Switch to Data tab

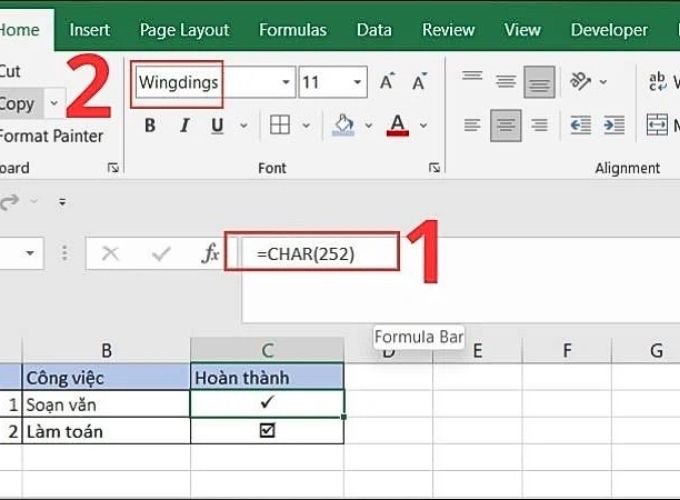point(374,30)
